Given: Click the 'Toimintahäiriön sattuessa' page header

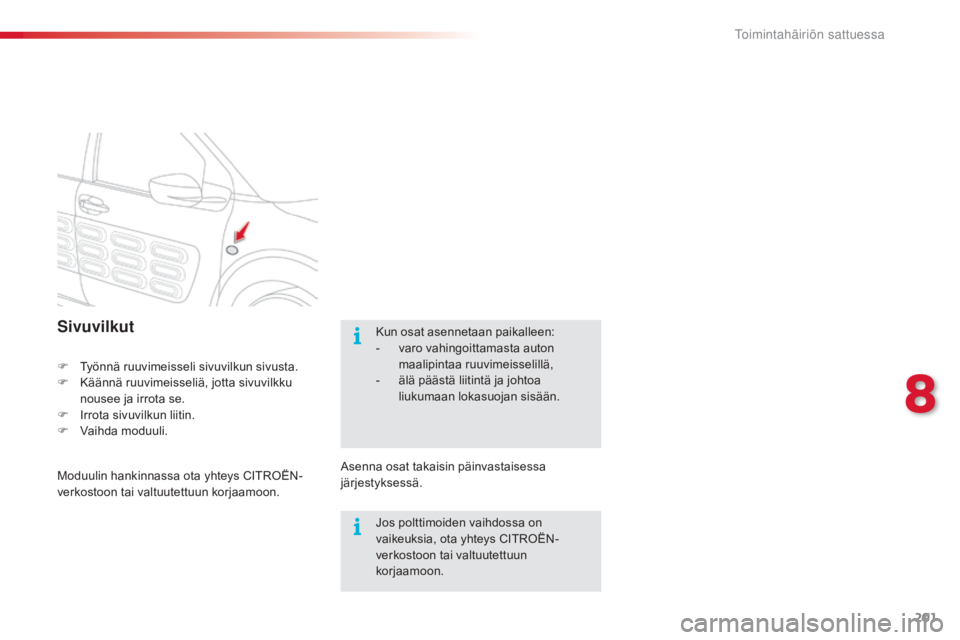Looking at the screenshot, I should pos(809,34).
